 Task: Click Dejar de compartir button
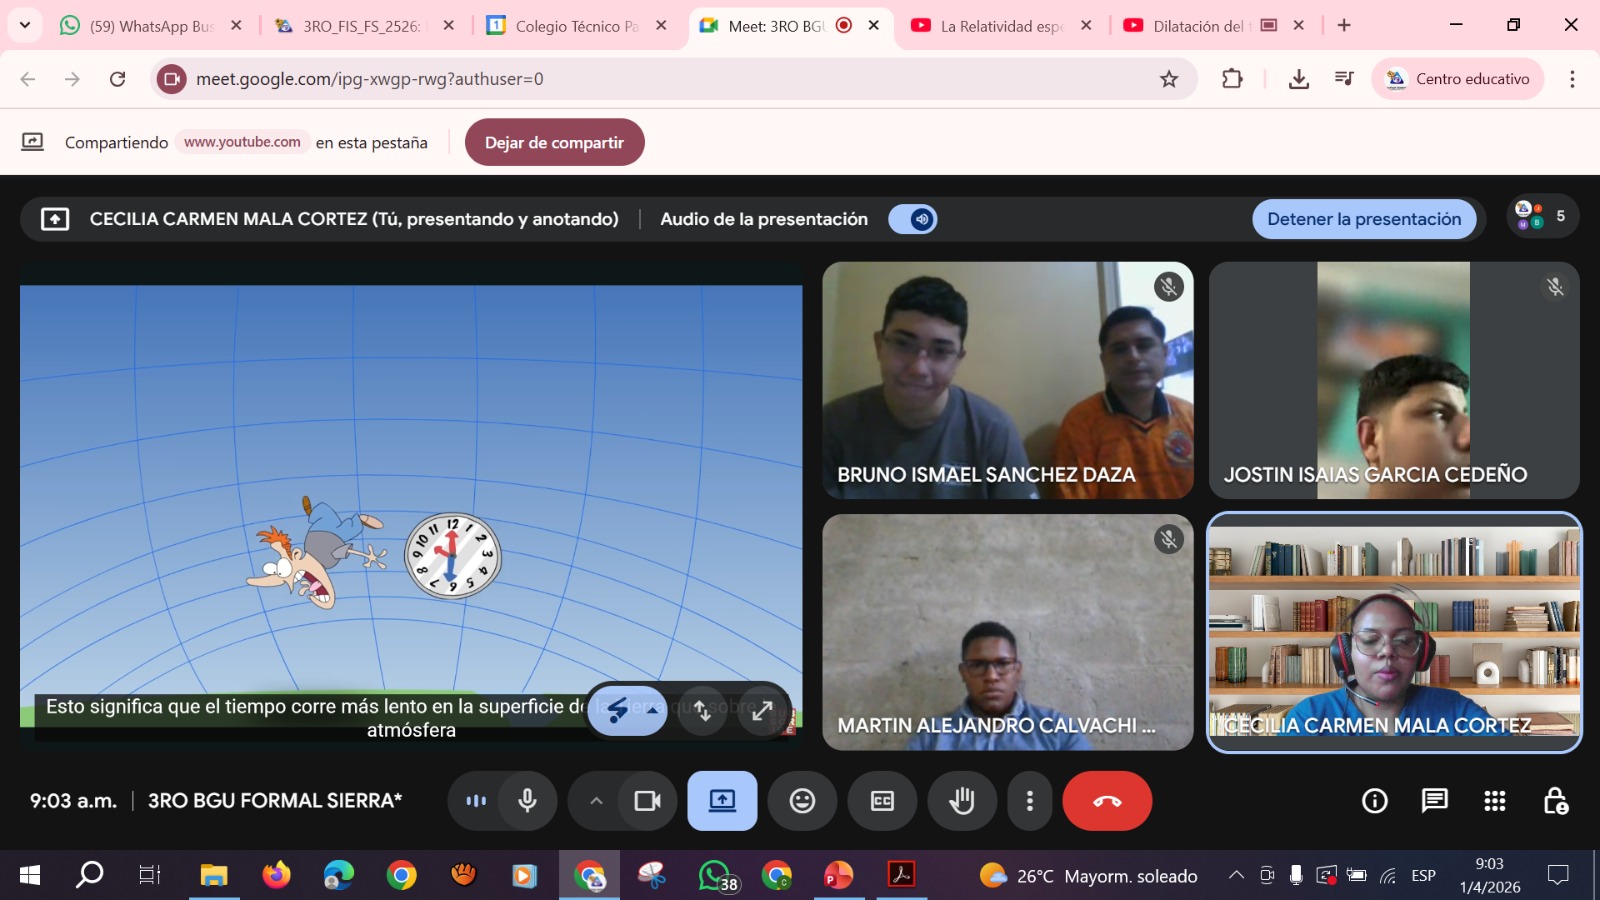coord(554,142)
